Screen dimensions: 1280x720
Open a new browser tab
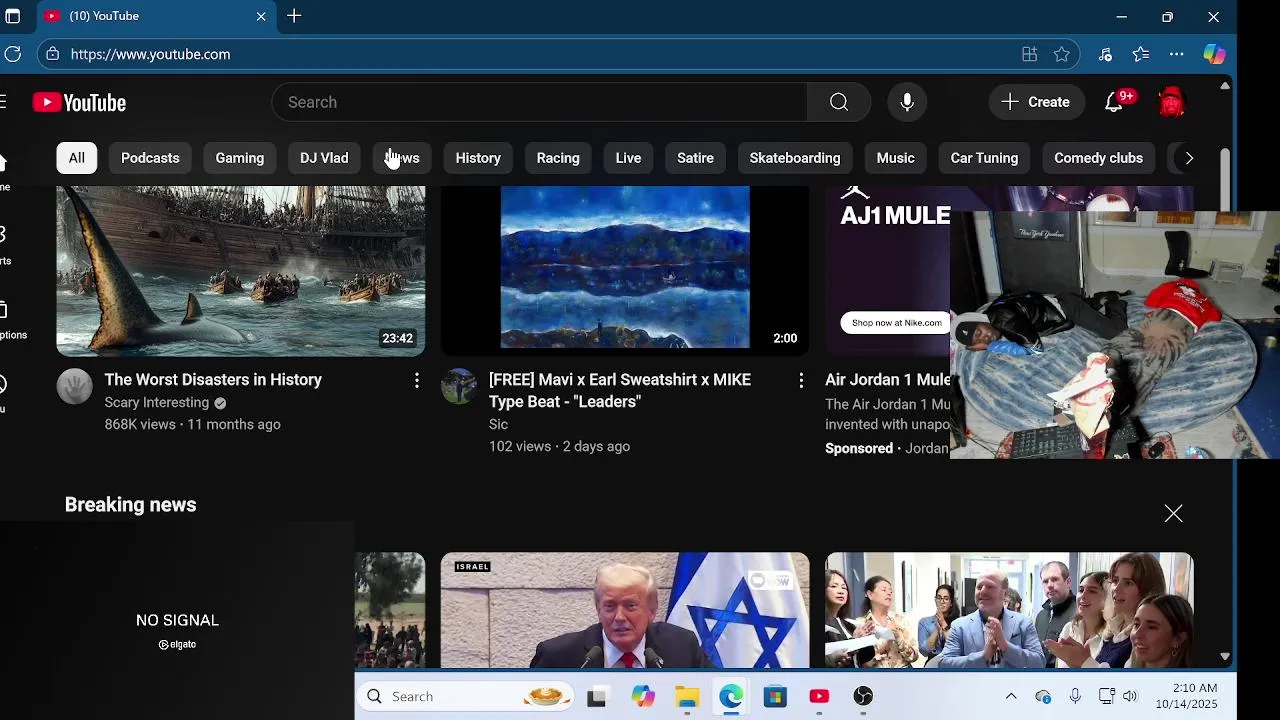pos(294,16)
